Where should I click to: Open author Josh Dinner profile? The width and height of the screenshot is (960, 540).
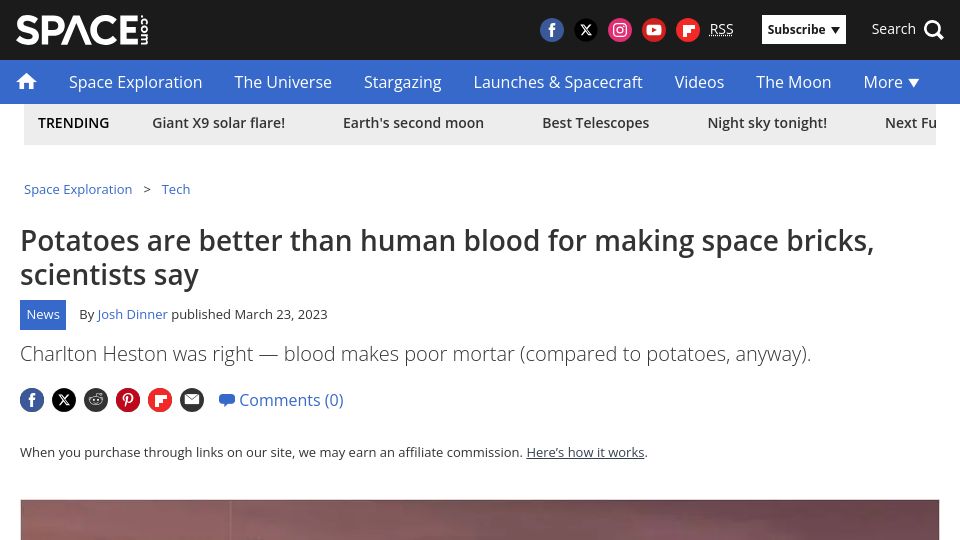[132, 315]
